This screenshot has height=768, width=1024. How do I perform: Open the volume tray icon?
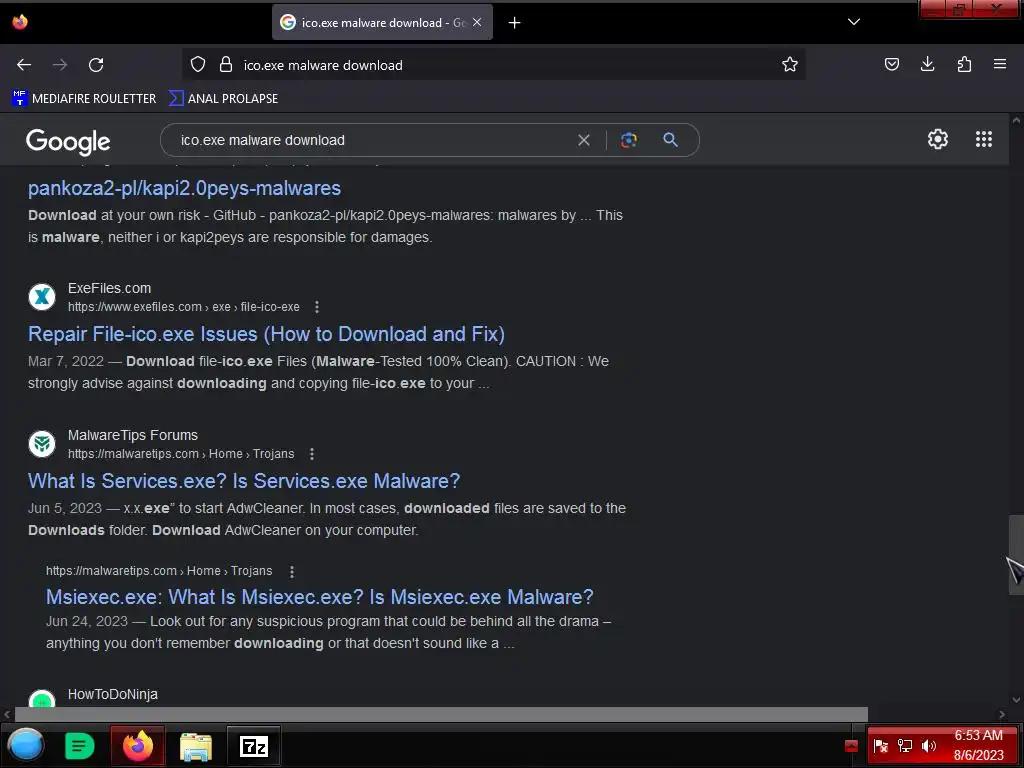(x=928, y=746)
